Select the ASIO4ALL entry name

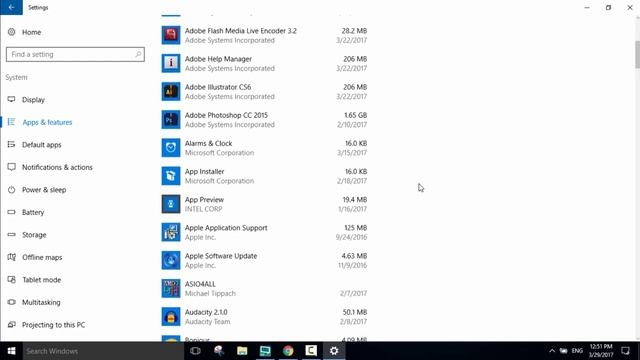click(x=200, y=284)
